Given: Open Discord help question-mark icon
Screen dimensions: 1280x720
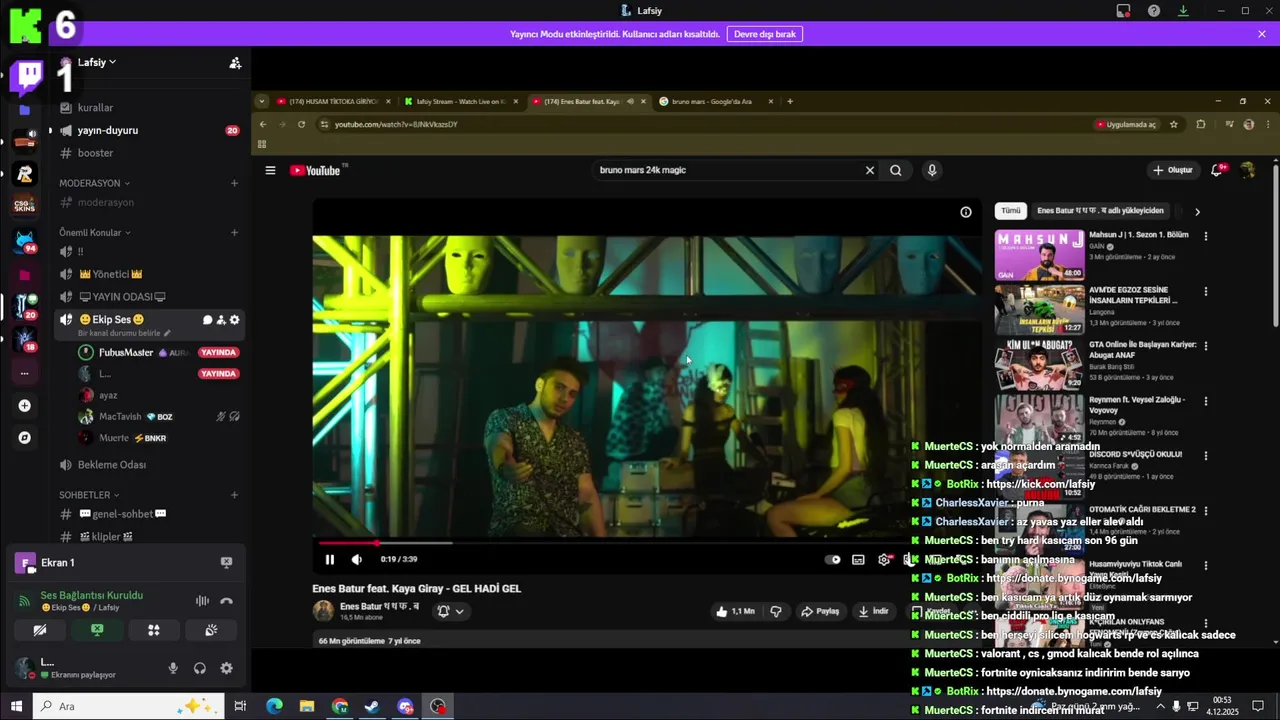Looking at the screenshot, I should (1154, 11).
